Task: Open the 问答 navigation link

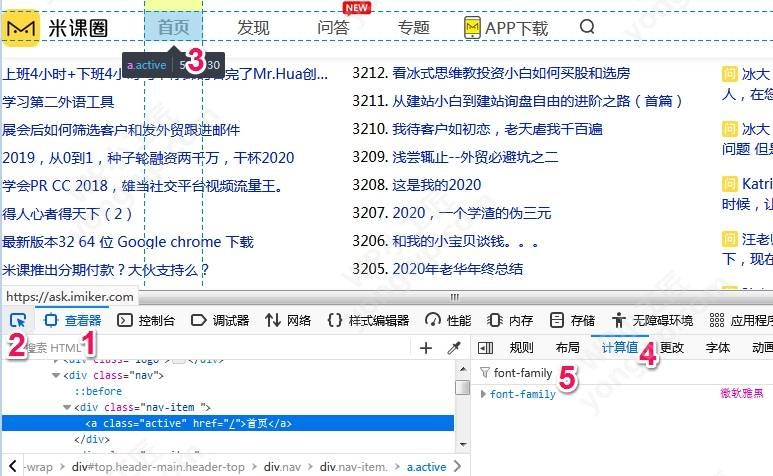Action: coord(333,27)
